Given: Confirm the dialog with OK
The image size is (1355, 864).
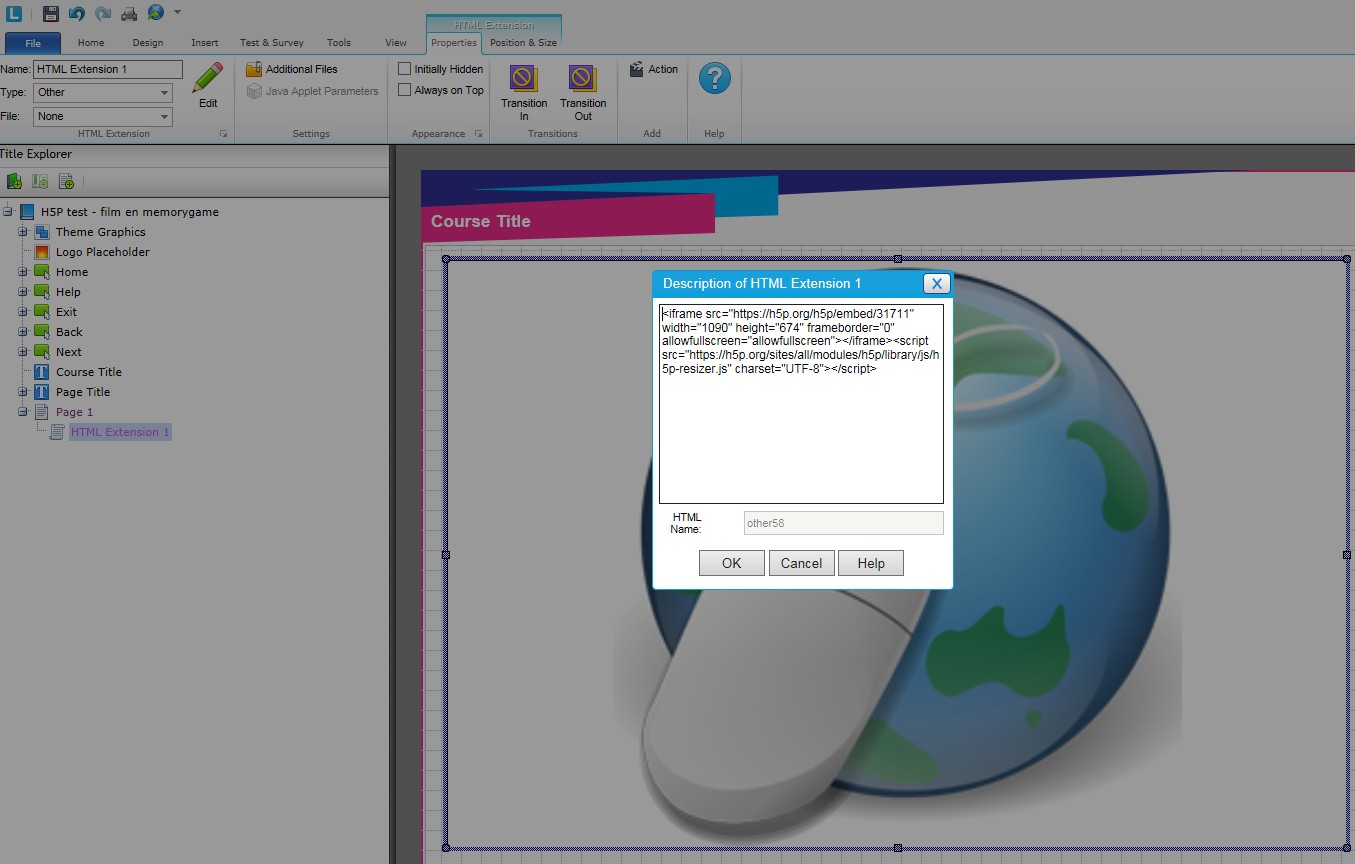Looking at the screenshot, I should pyautogui.click(x=732, y=563).
